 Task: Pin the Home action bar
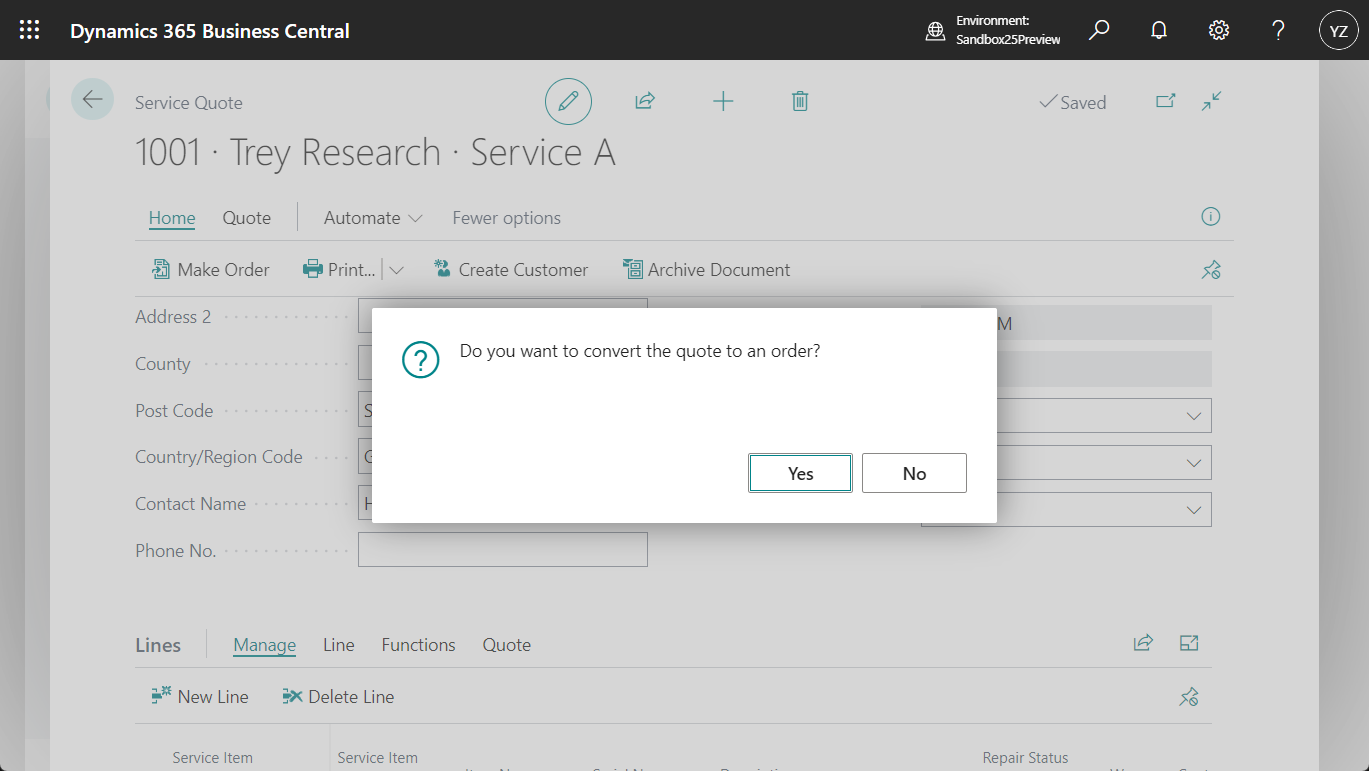click(x=1211, y=269)
